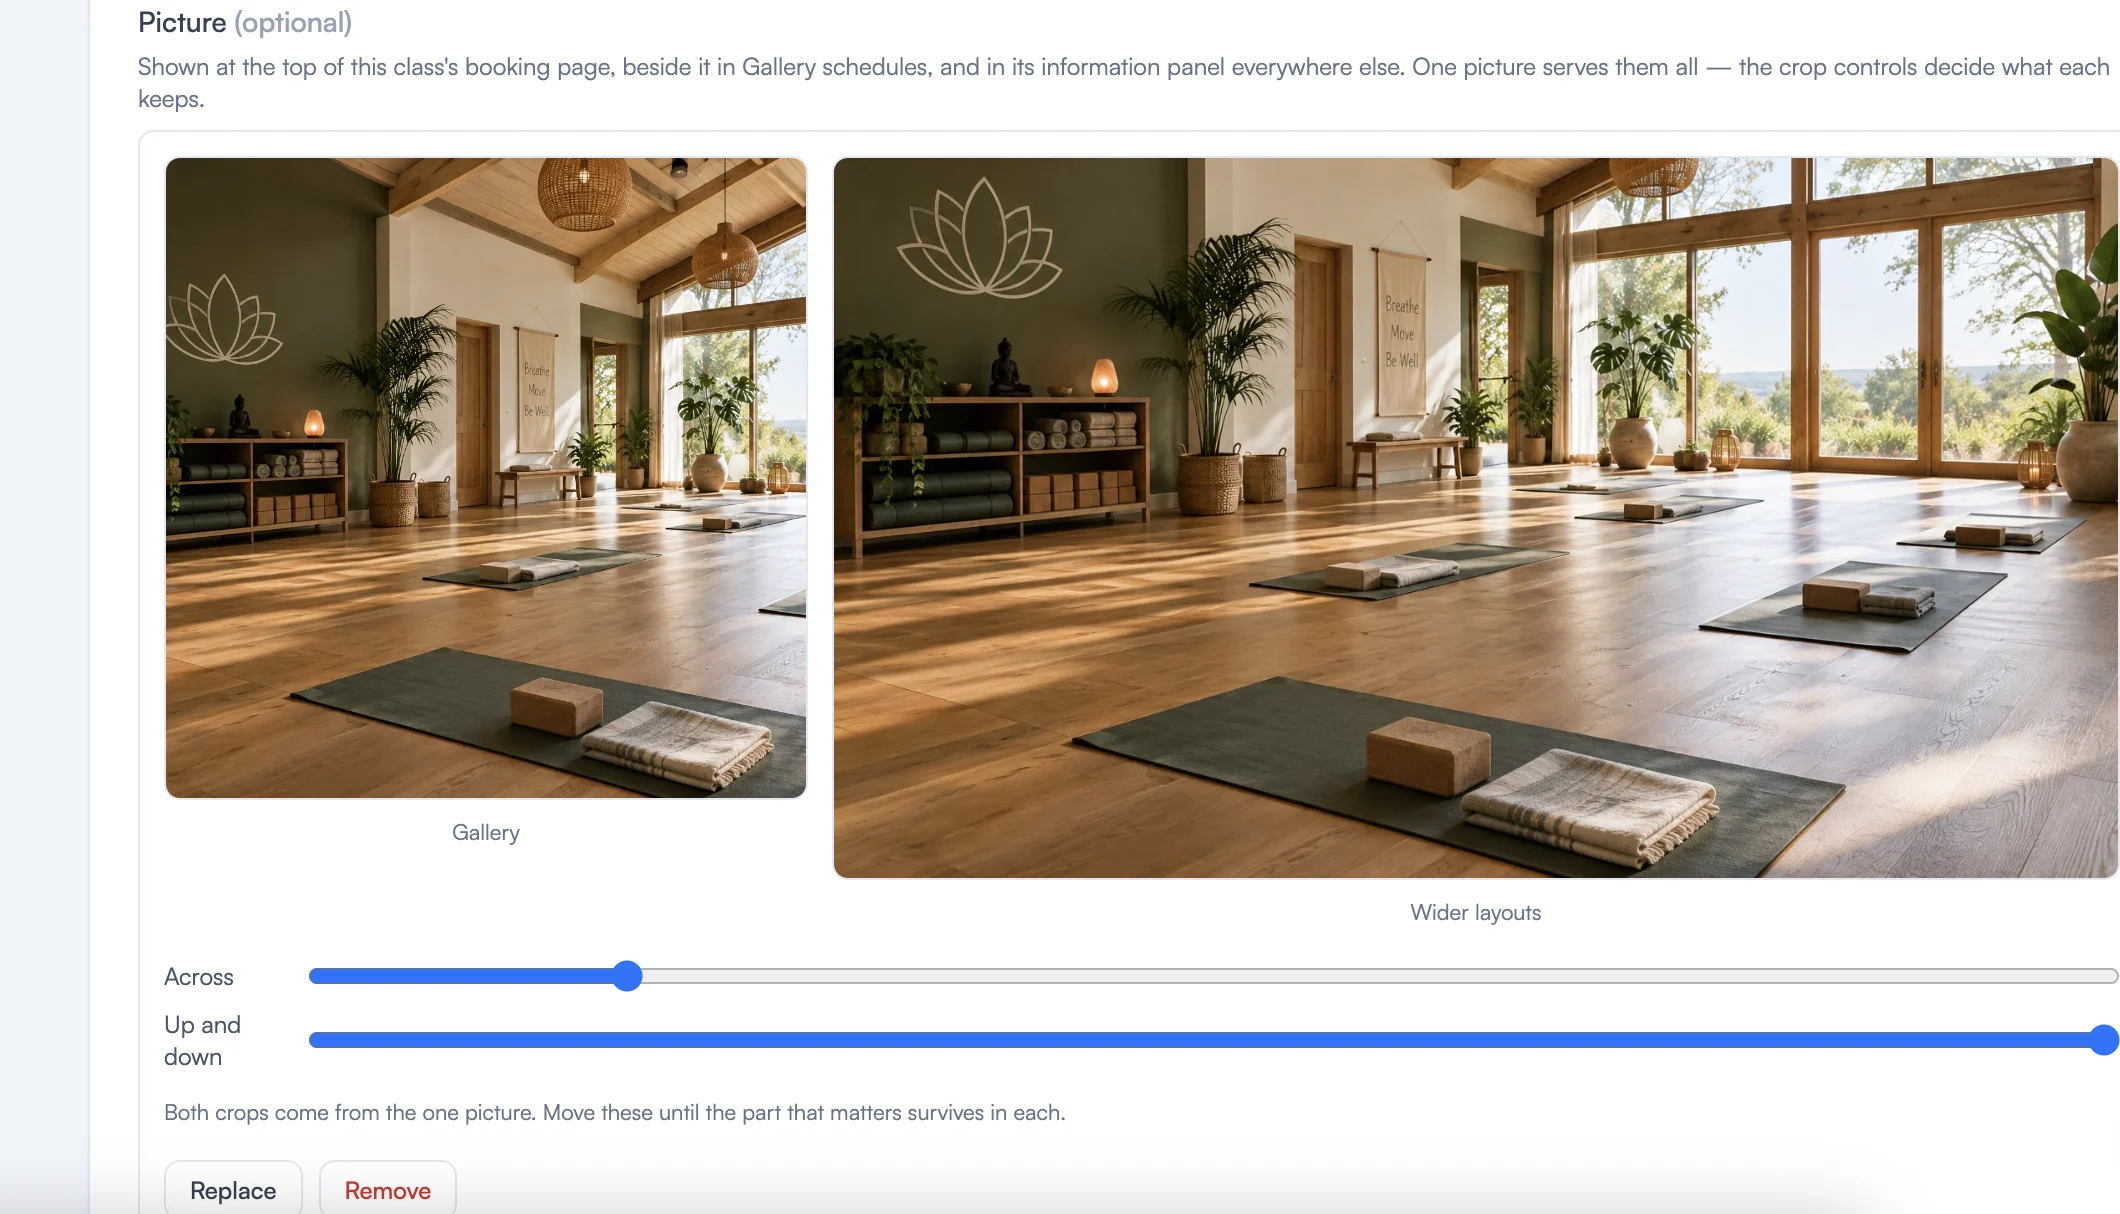This screenshot has height=1214, width=2120.
Task: Click the red Remove button
Action: 387,1189
